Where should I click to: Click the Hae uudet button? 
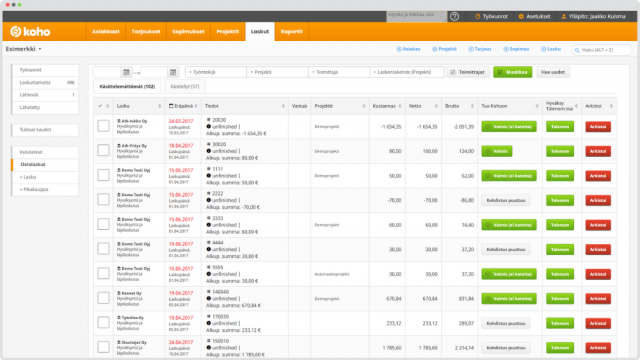(x=553, y=72)
